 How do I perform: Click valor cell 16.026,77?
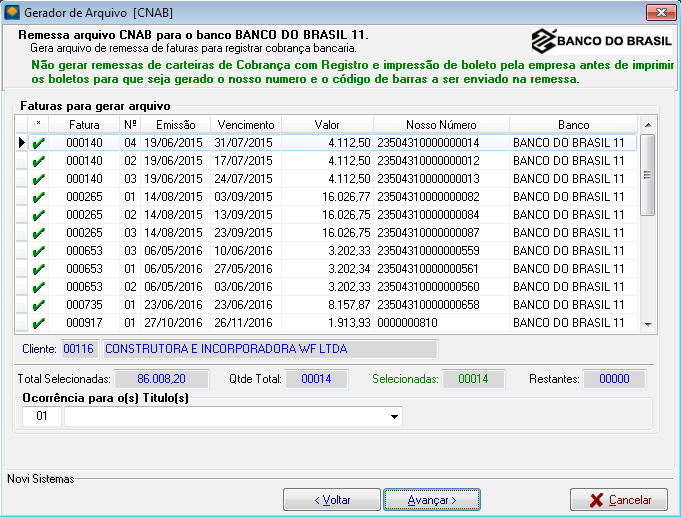[x=327, y=197]
